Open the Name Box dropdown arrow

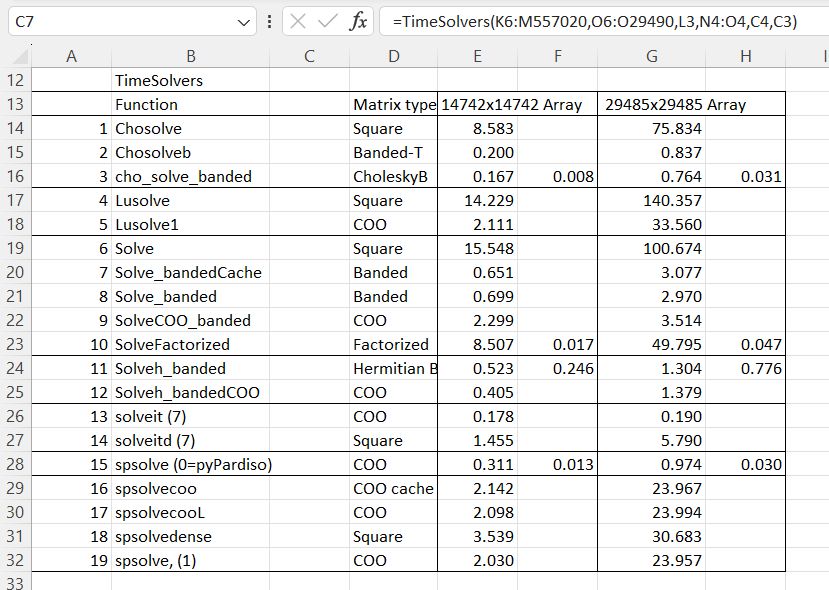pos(245,21)
